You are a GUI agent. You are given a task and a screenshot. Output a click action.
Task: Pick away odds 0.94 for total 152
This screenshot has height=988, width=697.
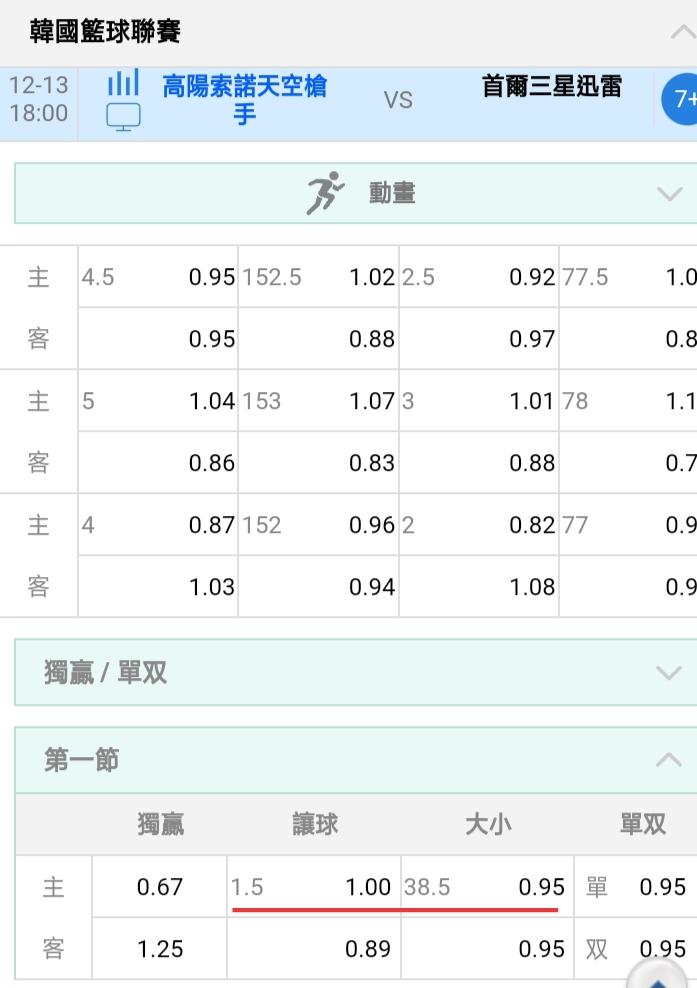(318, 587)
